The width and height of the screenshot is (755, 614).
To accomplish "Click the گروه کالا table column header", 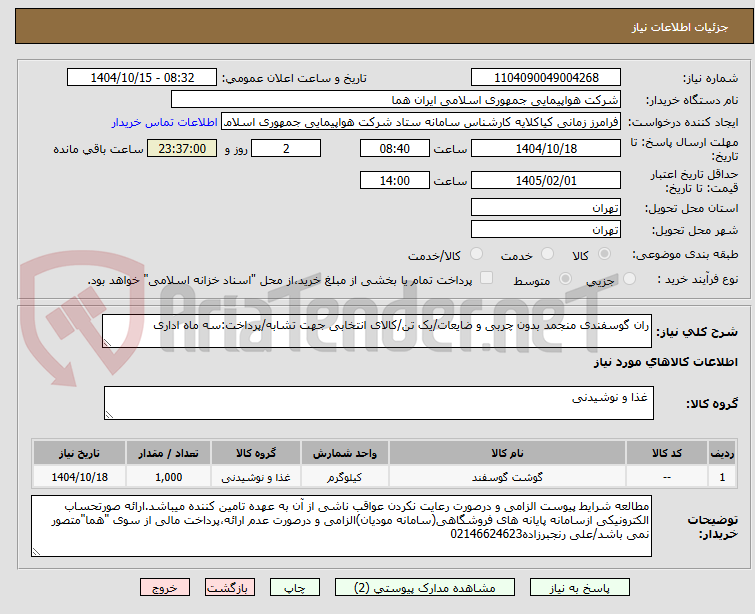I will [x=256, y=453].
